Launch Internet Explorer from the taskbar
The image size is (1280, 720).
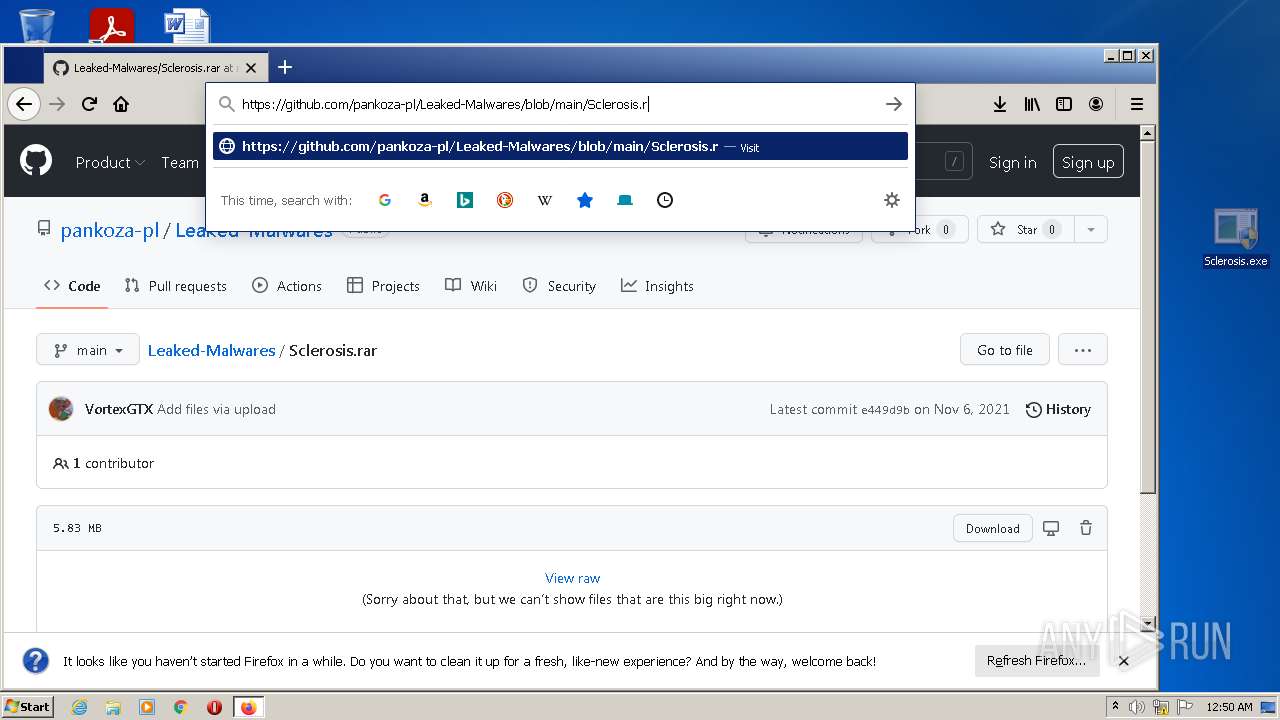click(x=79, y=707)
